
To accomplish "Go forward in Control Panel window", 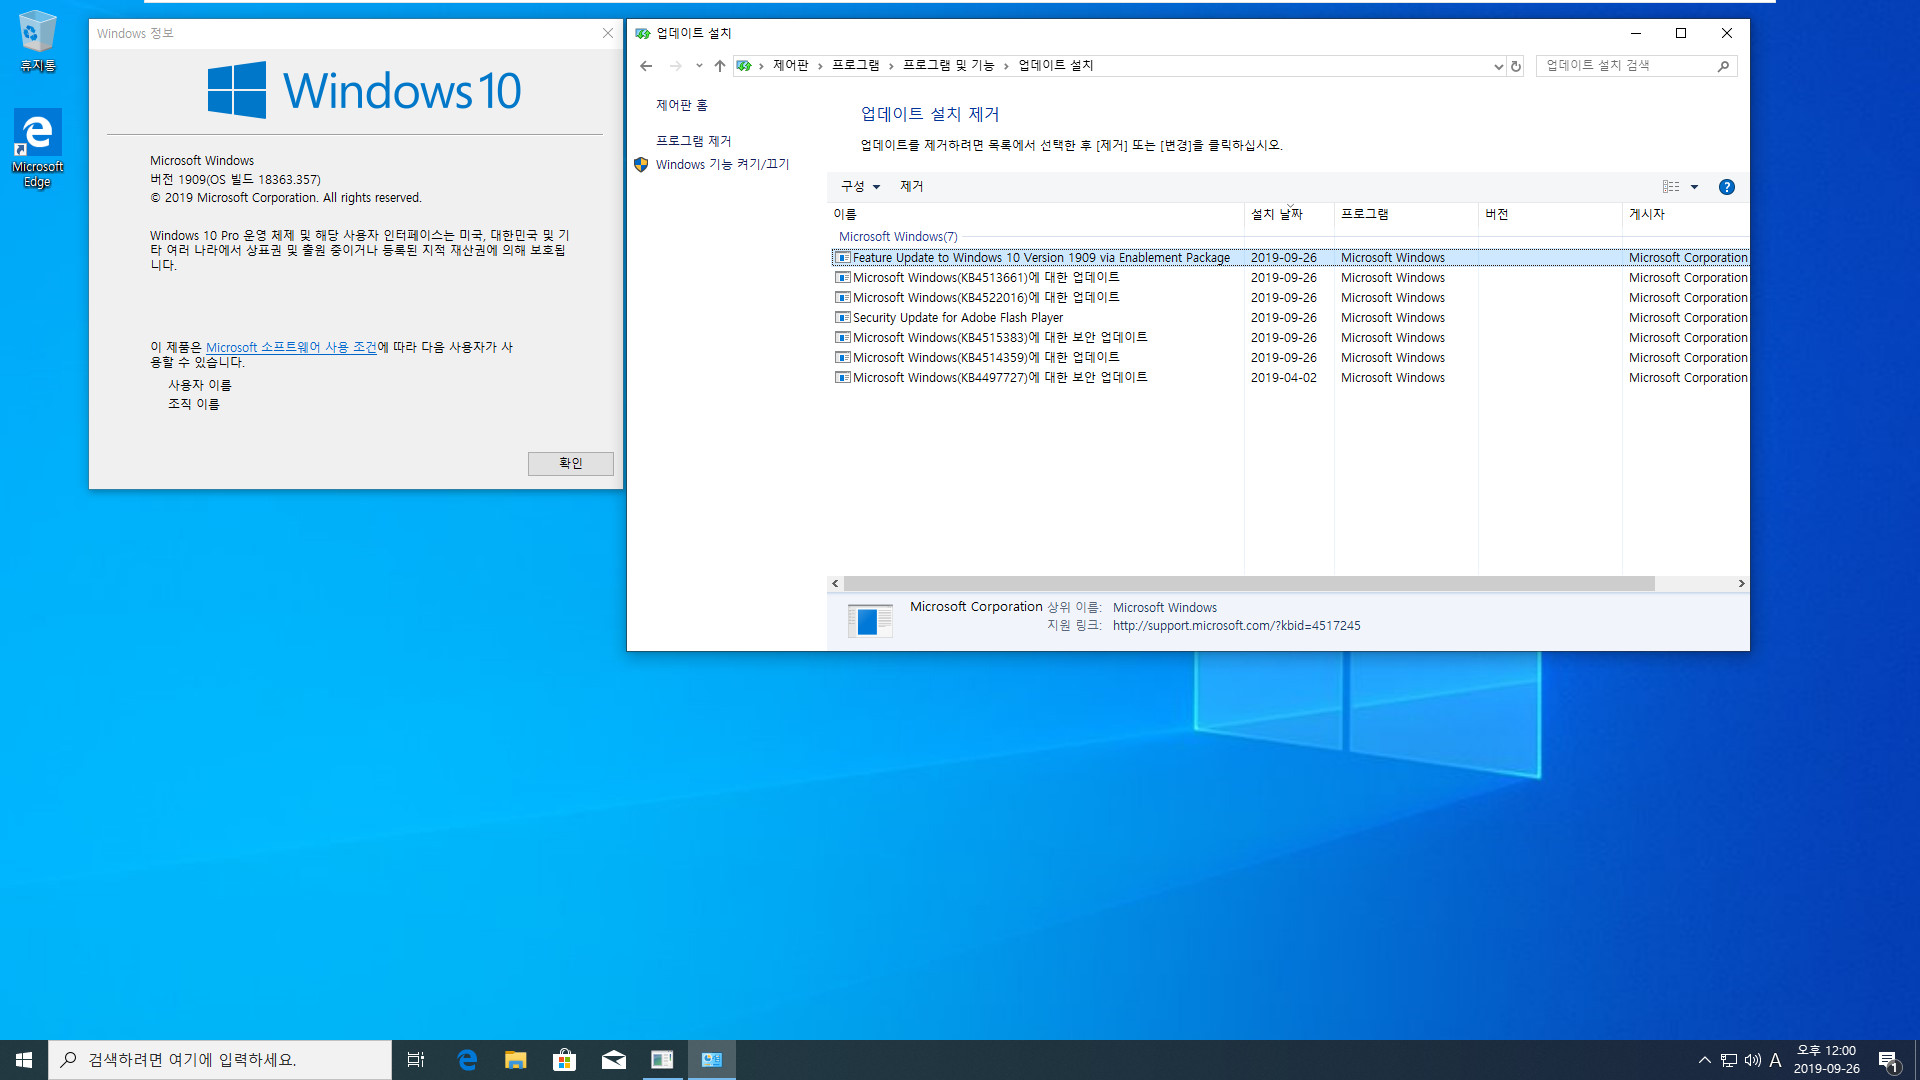I will [x=676, y=66].
